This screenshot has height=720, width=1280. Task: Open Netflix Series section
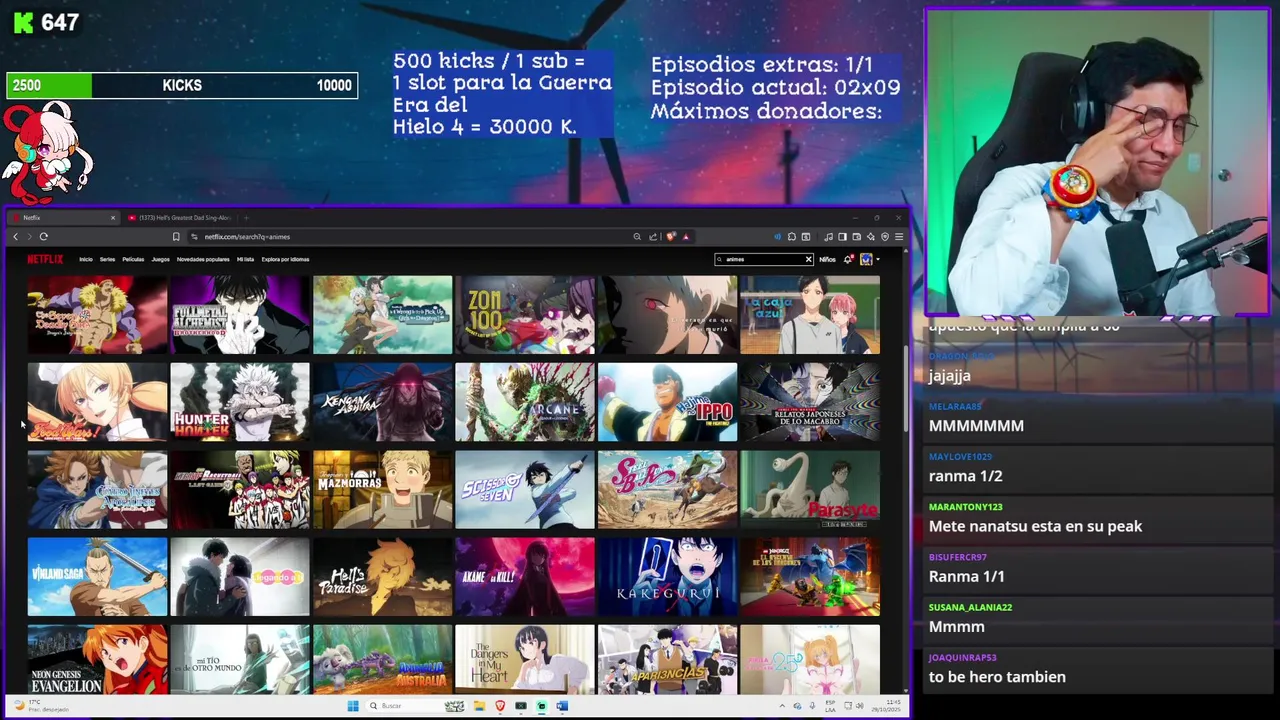tap(107, 260)
